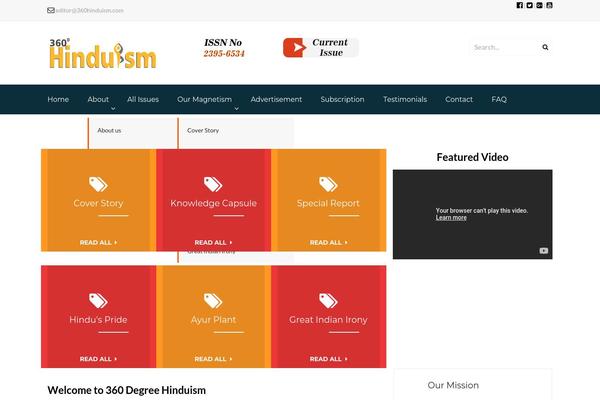Open the Great Indian Irony tile title

[x=328, y=320]
